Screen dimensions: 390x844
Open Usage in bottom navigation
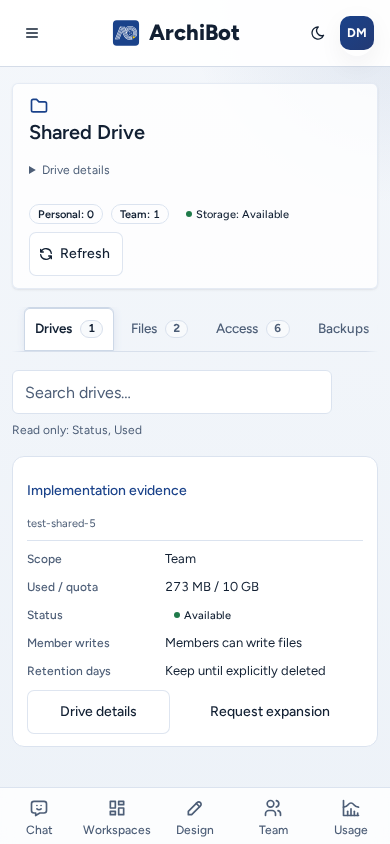[x=351, y=817]
